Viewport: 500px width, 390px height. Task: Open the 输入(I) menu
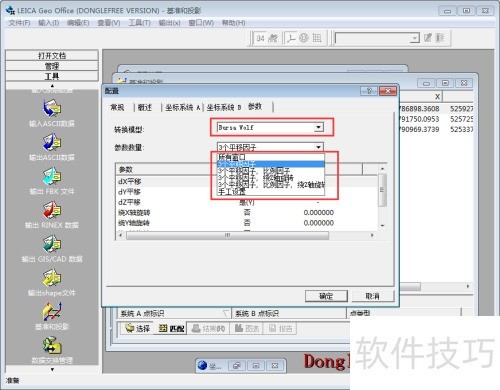coord(49,23)
